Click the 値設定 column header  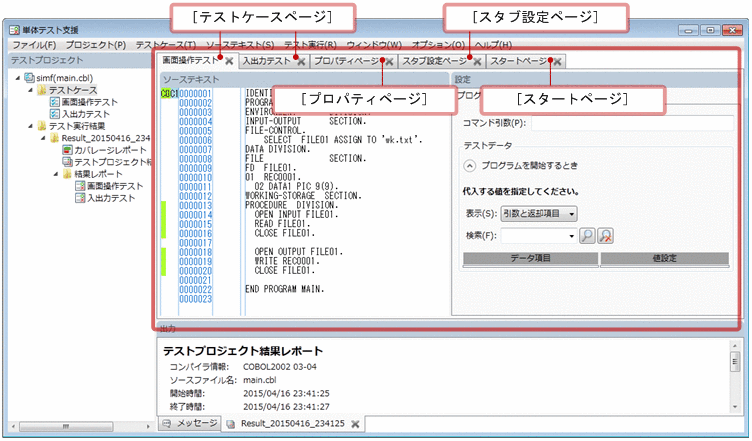(665, 258)
